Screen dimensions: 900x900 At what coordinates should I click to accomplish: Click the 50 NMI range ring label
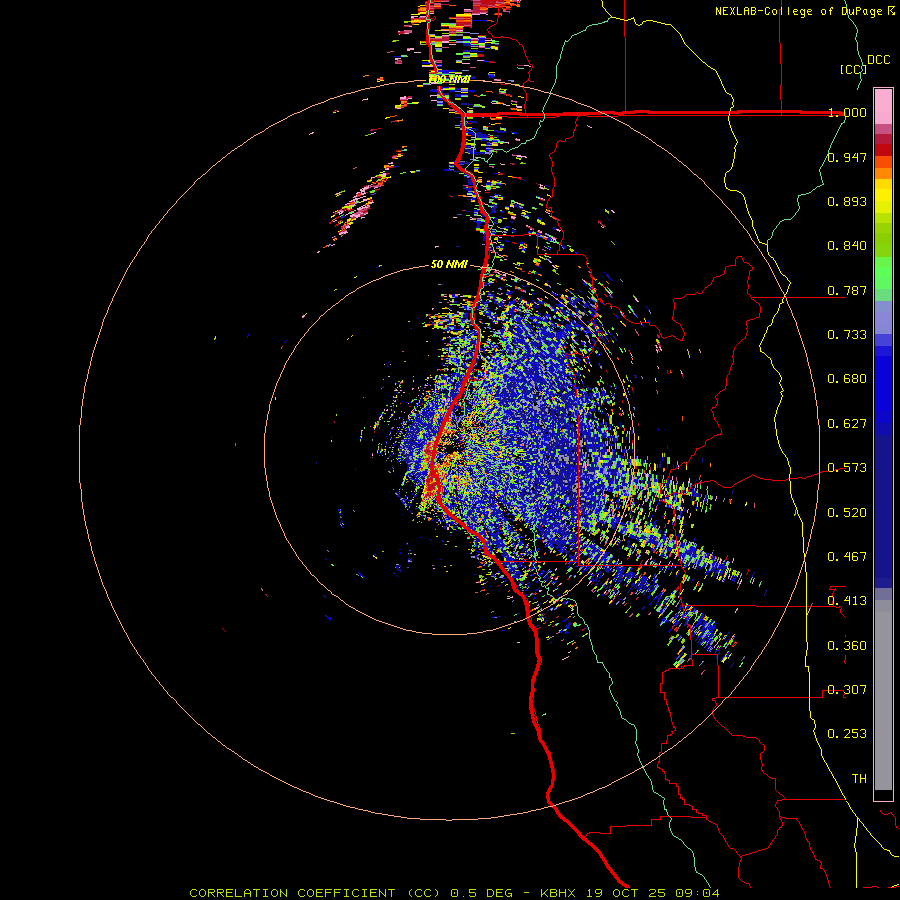449,265
